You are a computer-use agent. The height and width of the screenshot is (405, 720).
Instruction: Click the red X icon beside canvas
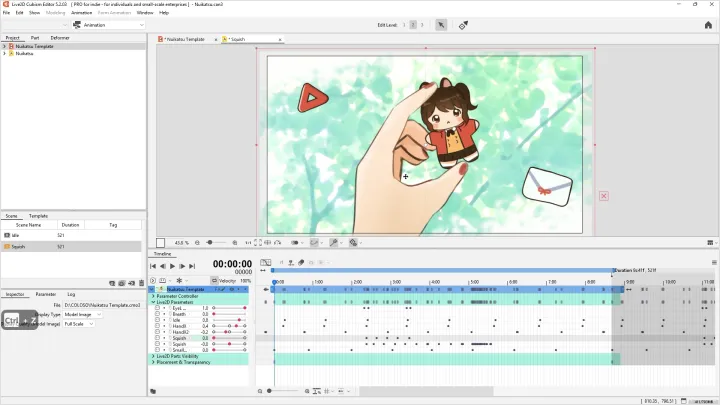[x=604, y=196]
